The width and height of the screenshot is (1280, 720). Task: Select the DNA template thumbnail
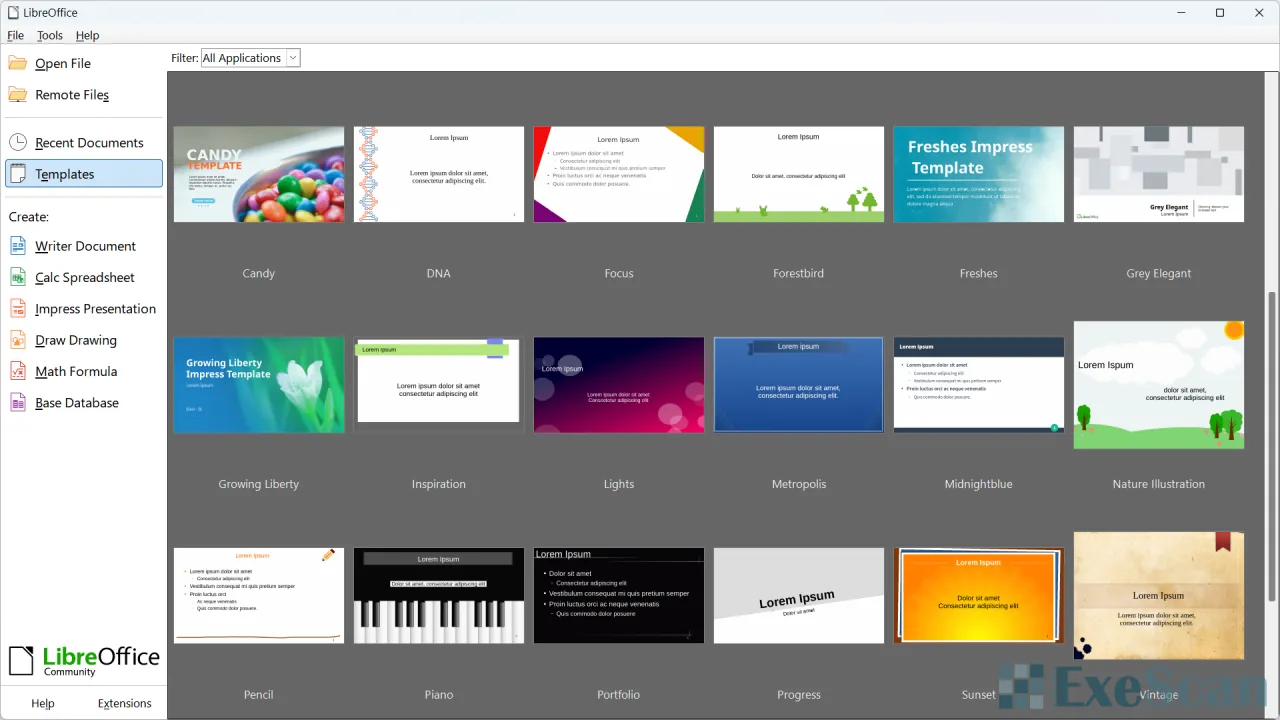point(439,174)
